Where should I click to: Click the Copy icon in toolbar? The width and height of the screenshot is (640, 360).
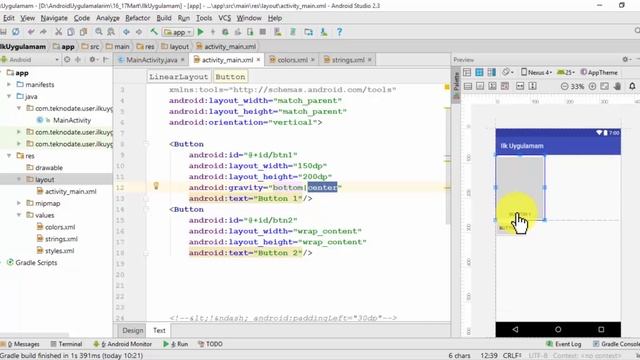tap(71, 32)
